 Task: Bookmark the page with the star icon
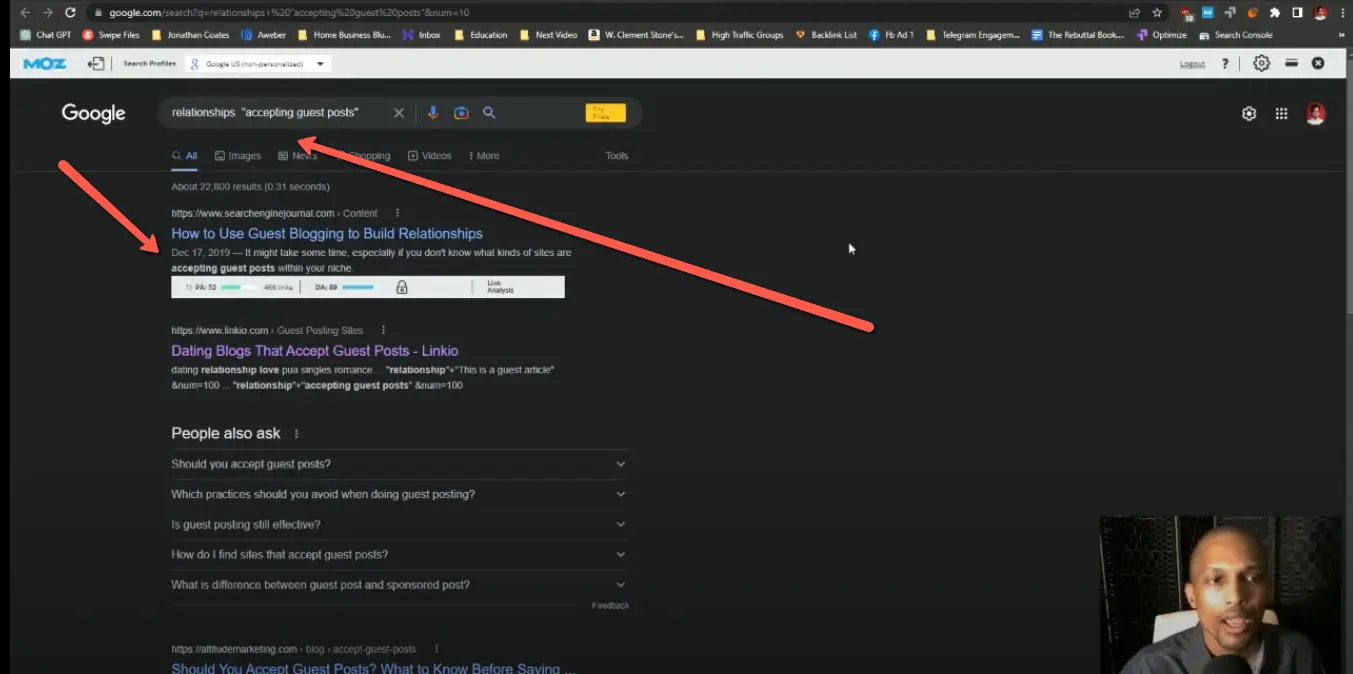pos(1155,12)
